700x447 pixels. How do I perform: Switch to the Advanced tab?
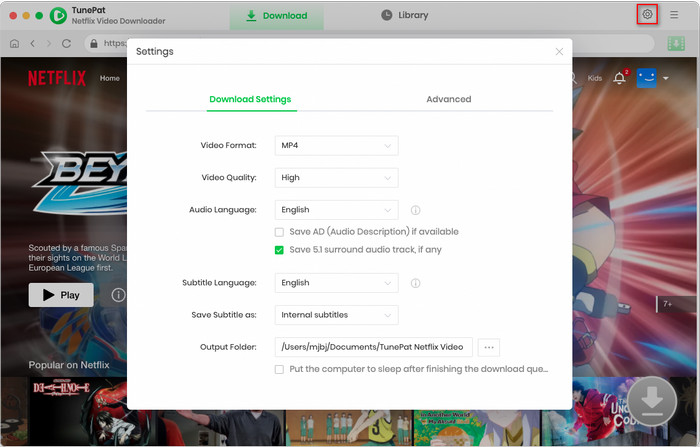click(x=448, y=99)
